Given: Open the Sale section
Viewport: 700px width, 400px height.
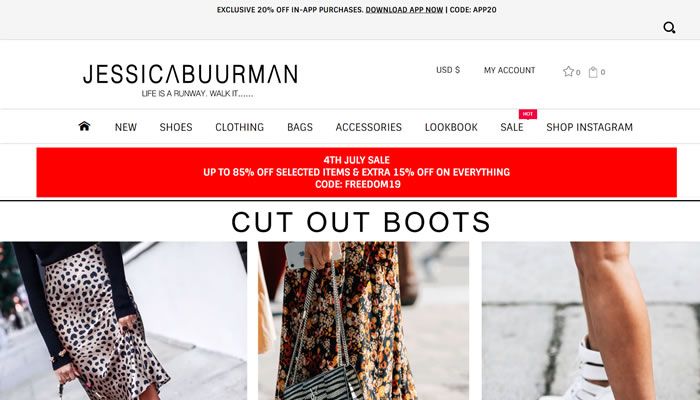Looking at the screenshot, I should (x=512, y=127).
